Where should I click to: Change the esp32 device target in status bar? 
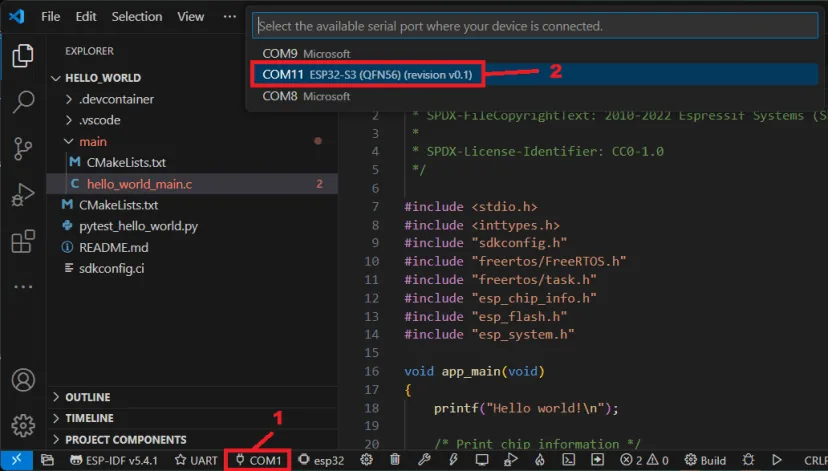pos(321,460)
